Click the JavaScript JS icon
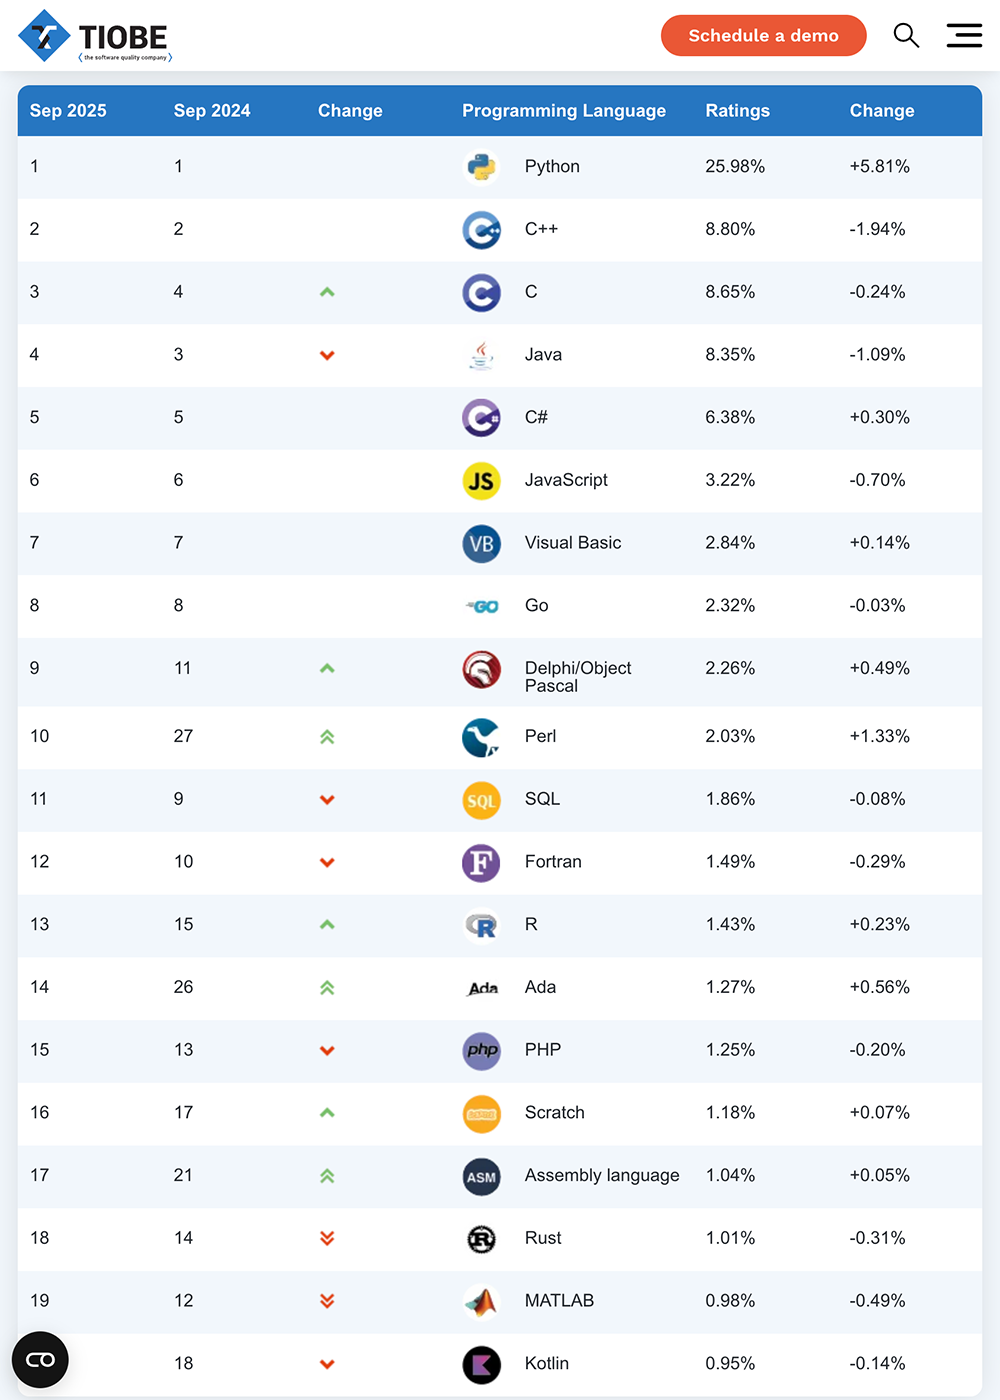Screen dimensions: 1000x1400 pos(481,481)
